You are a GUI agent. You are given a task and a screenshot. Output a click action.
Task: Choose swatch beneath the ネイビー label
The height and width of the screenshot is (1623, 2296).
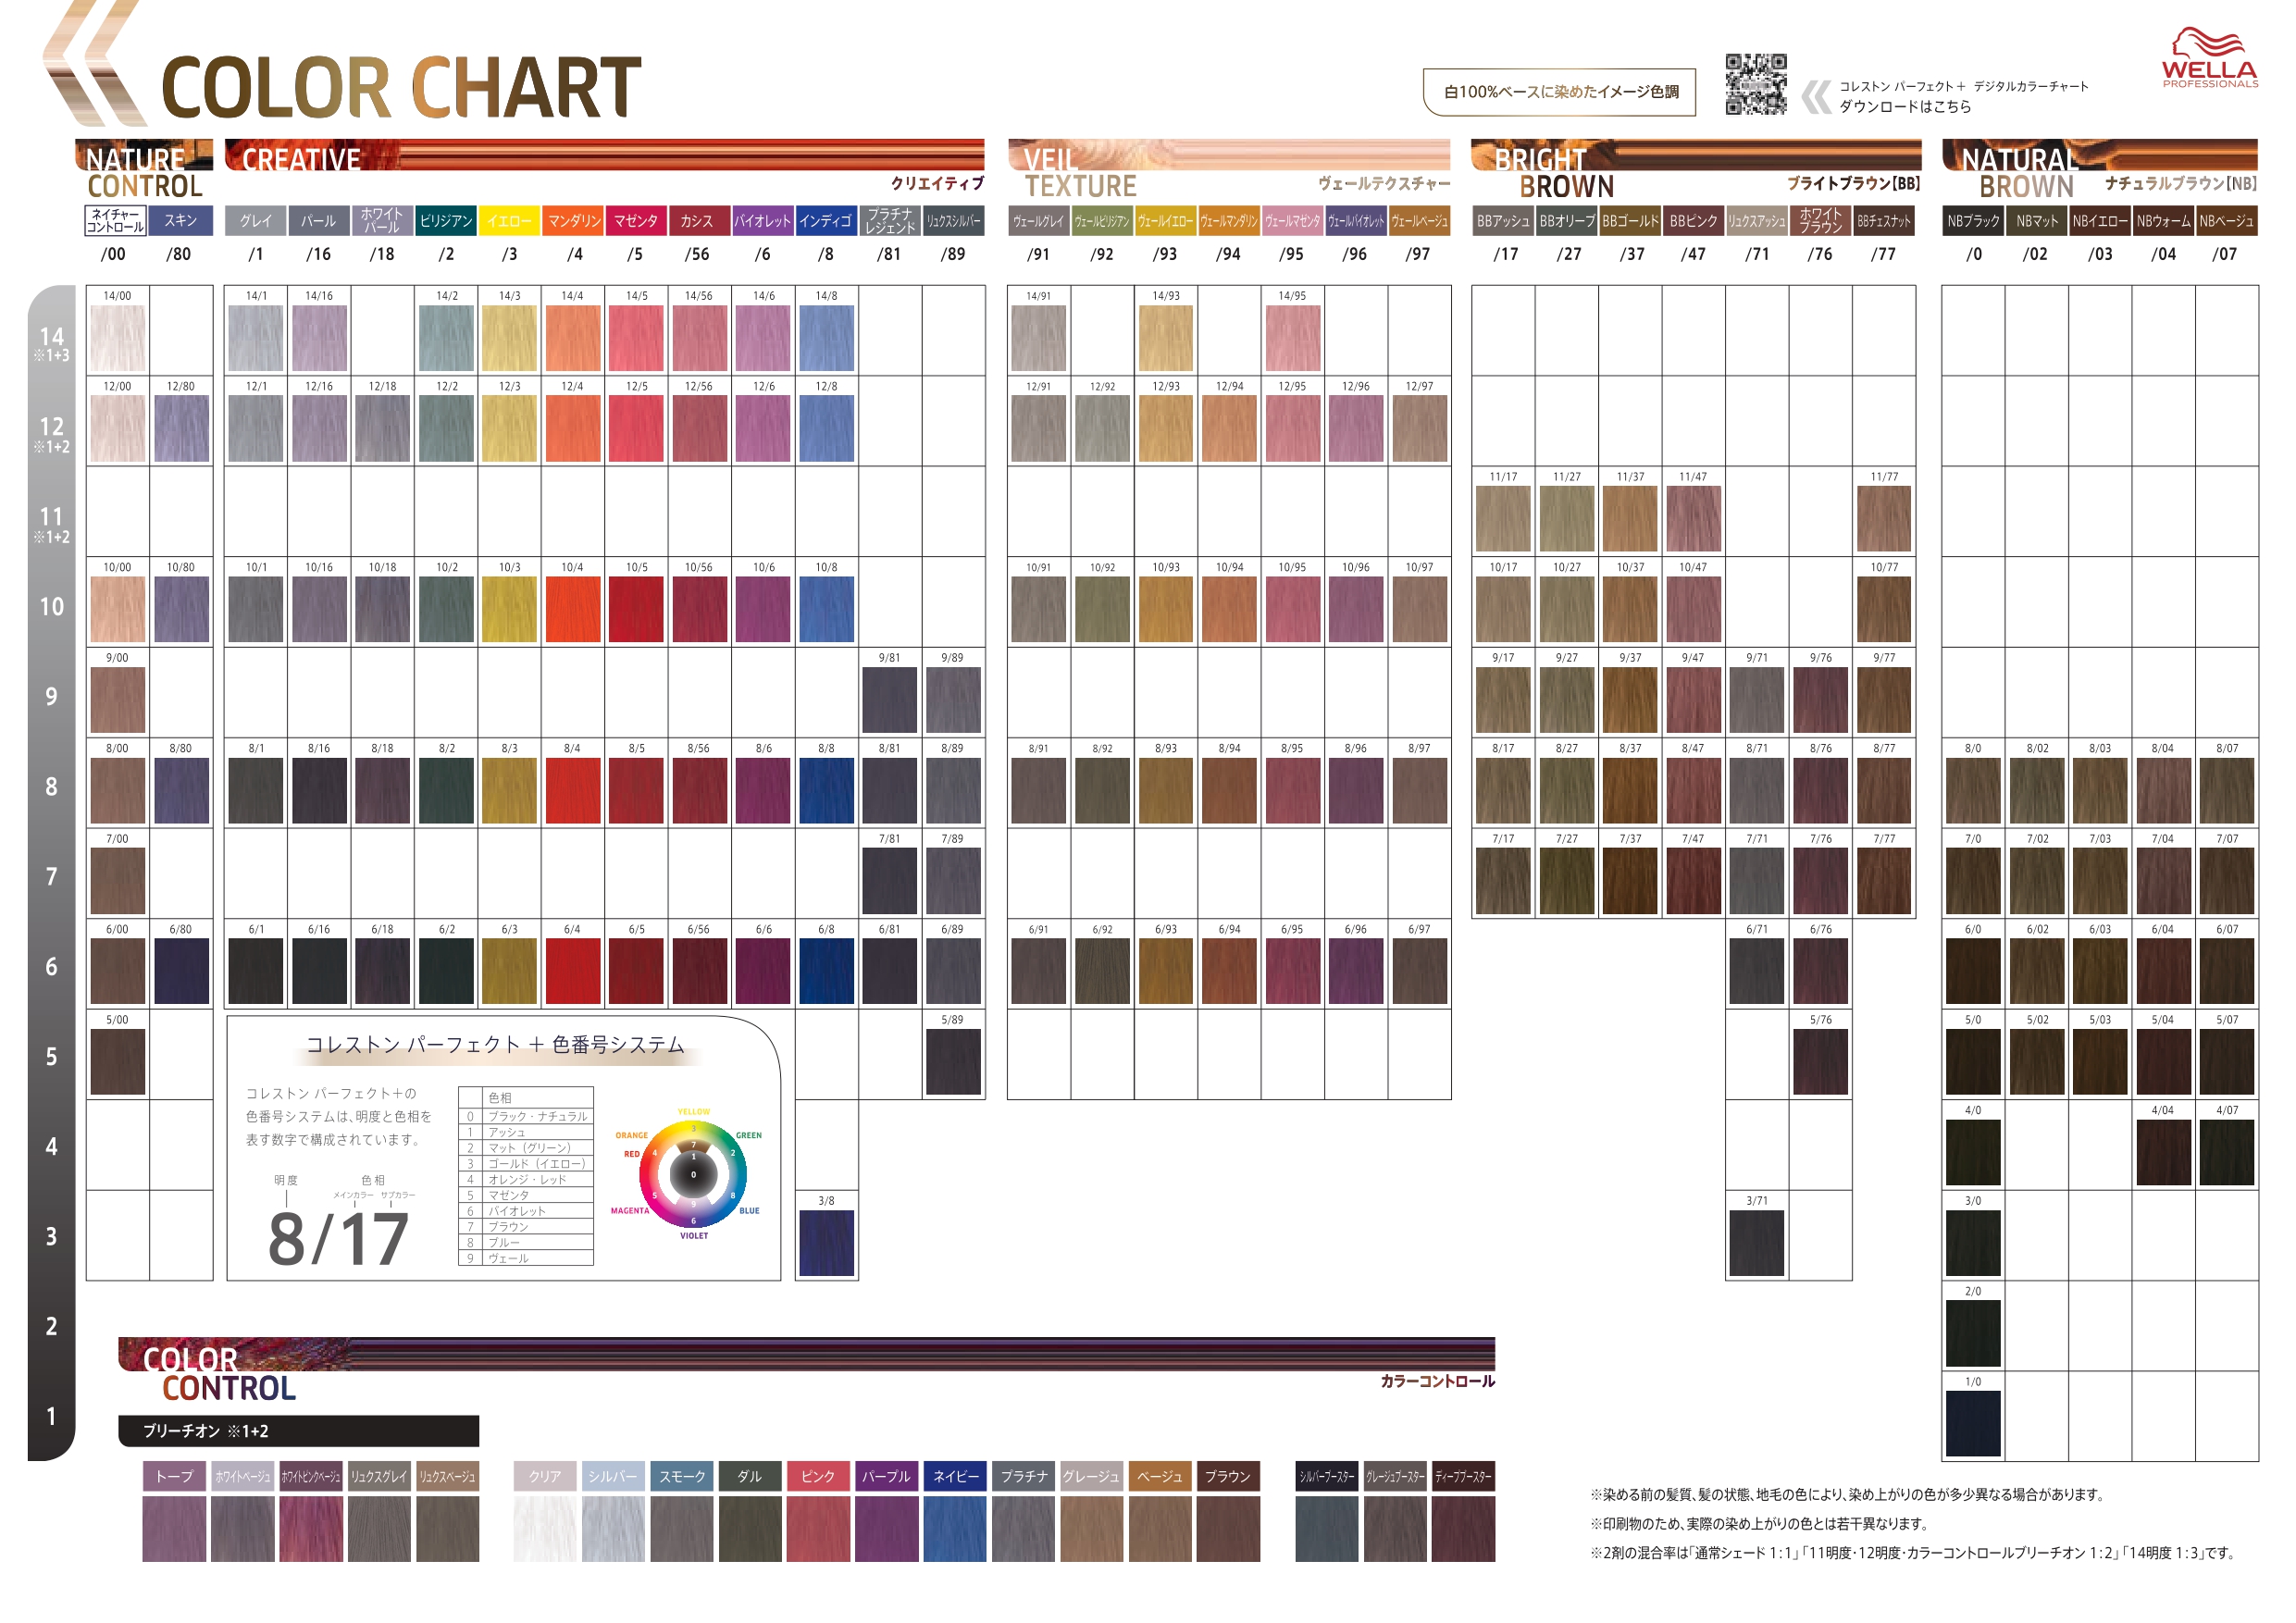(x=955, y=1529)
